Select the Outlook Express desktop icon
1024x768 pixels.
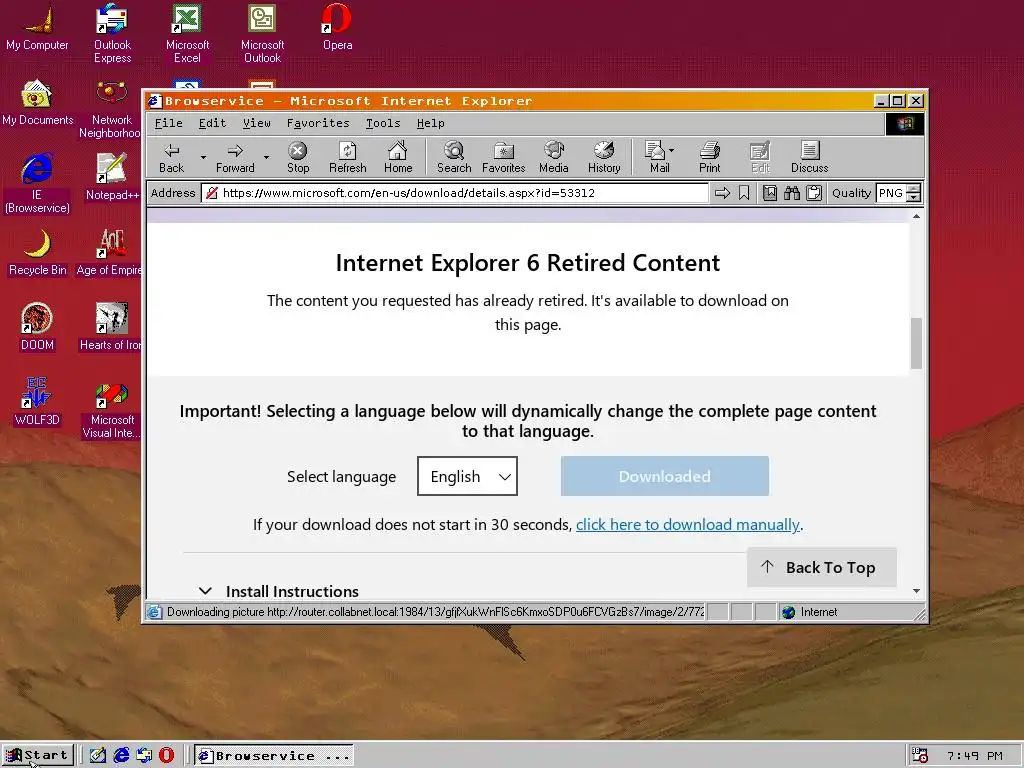pyautogui.click(x=112, y=33)
